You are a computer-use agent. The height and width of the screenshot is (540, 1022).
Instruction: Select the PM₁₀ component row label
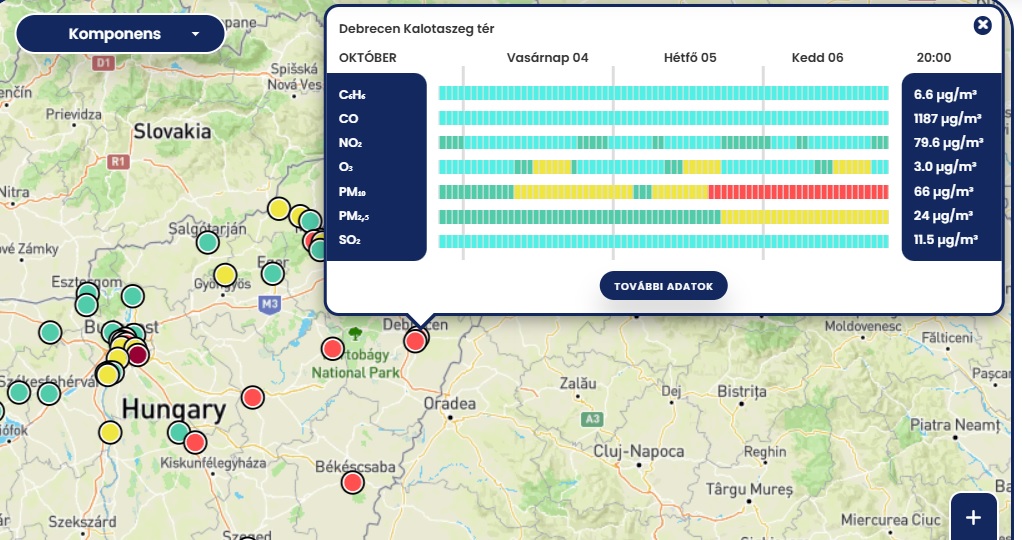click(351, 192)
